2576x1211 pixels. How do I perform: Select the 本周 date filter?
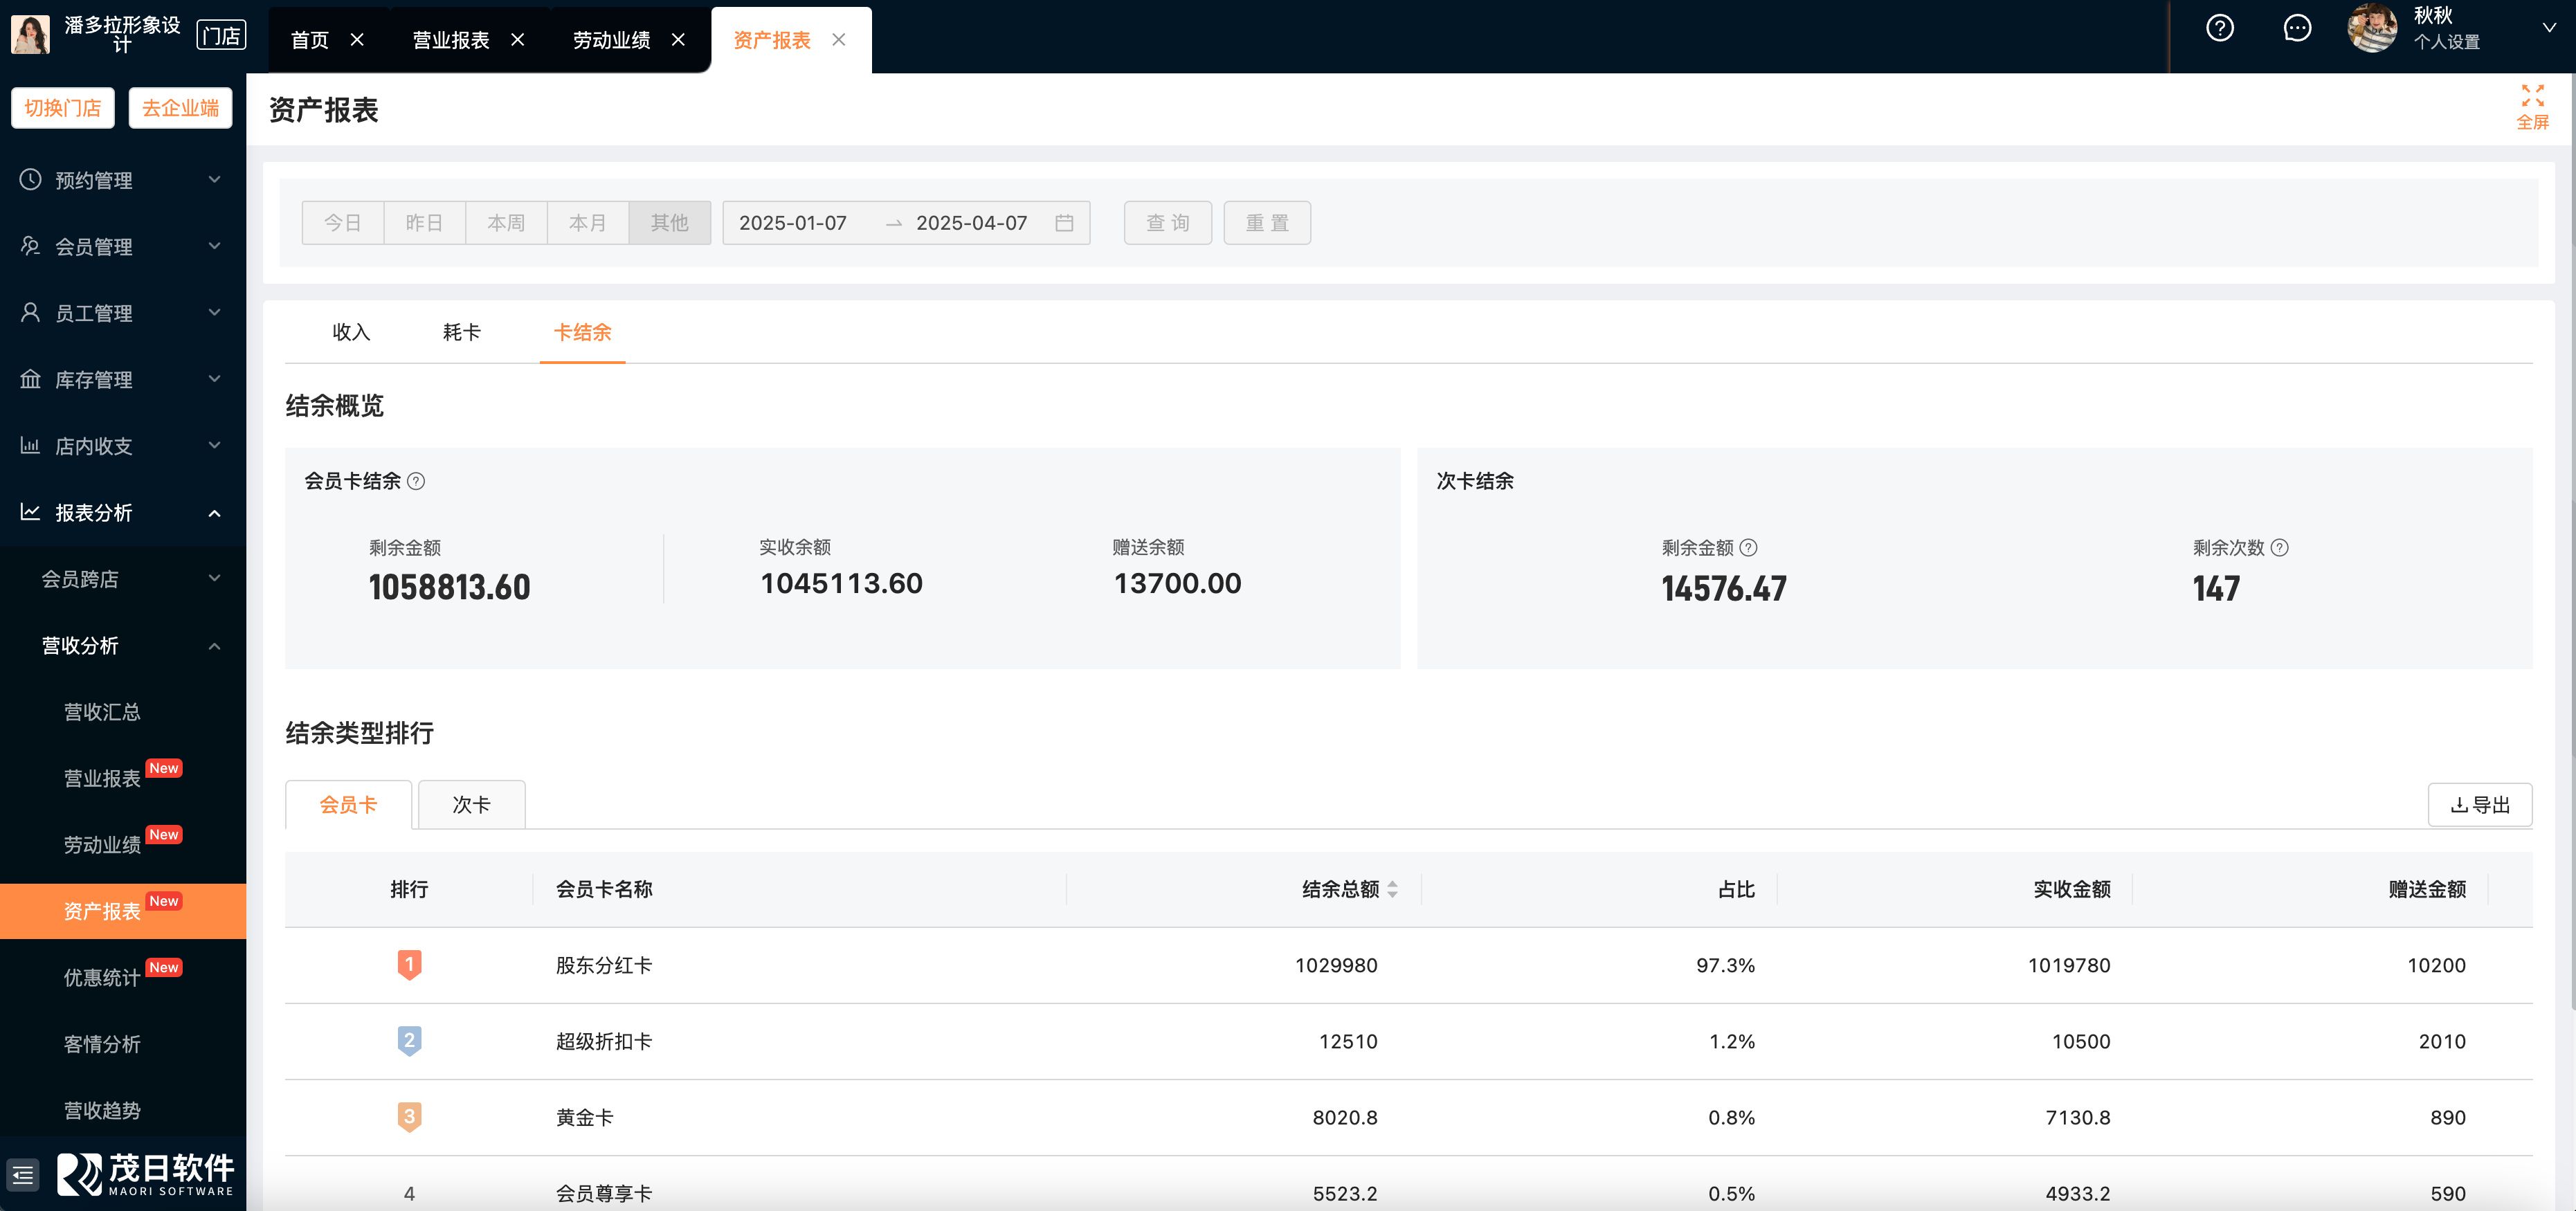506,223
